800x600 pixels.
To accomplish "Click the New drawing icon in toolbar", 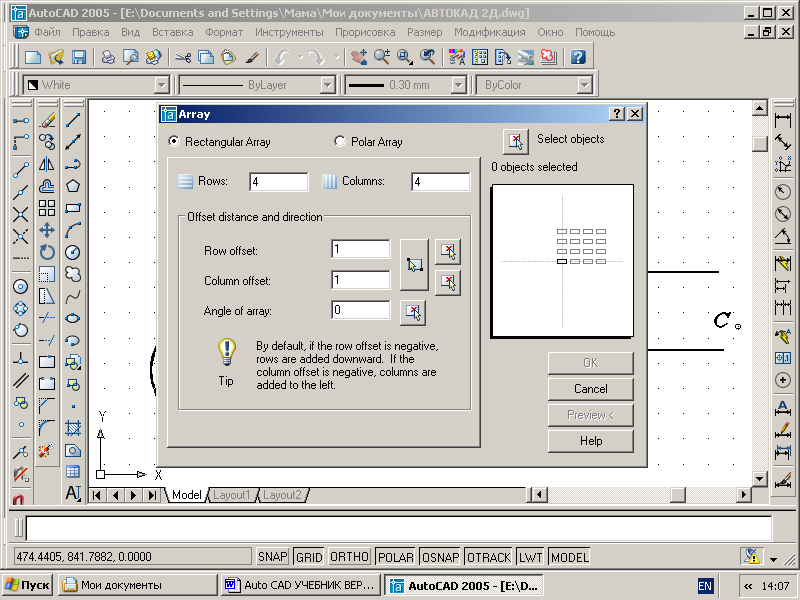I will coord(33,57).
